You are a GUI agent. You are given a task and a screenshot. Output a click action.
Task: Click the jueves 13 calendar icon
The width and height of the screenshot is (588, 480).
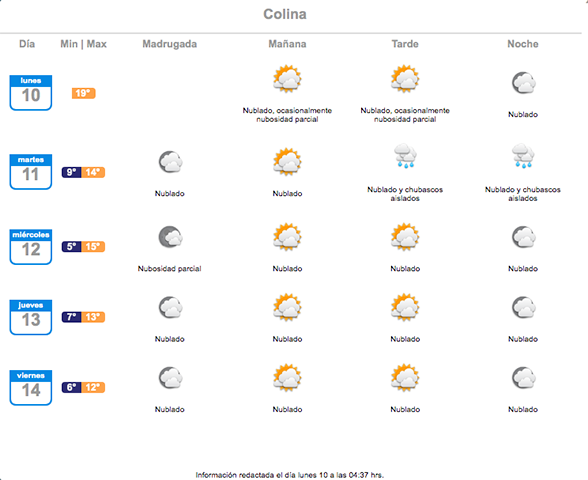(31, 317)
